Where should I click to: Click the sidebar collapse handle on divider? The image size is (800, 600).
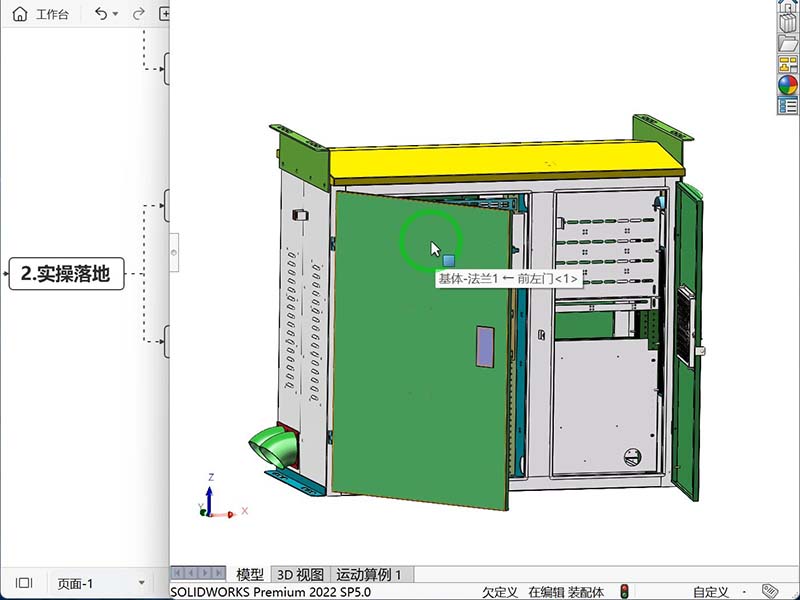(174, 254)
